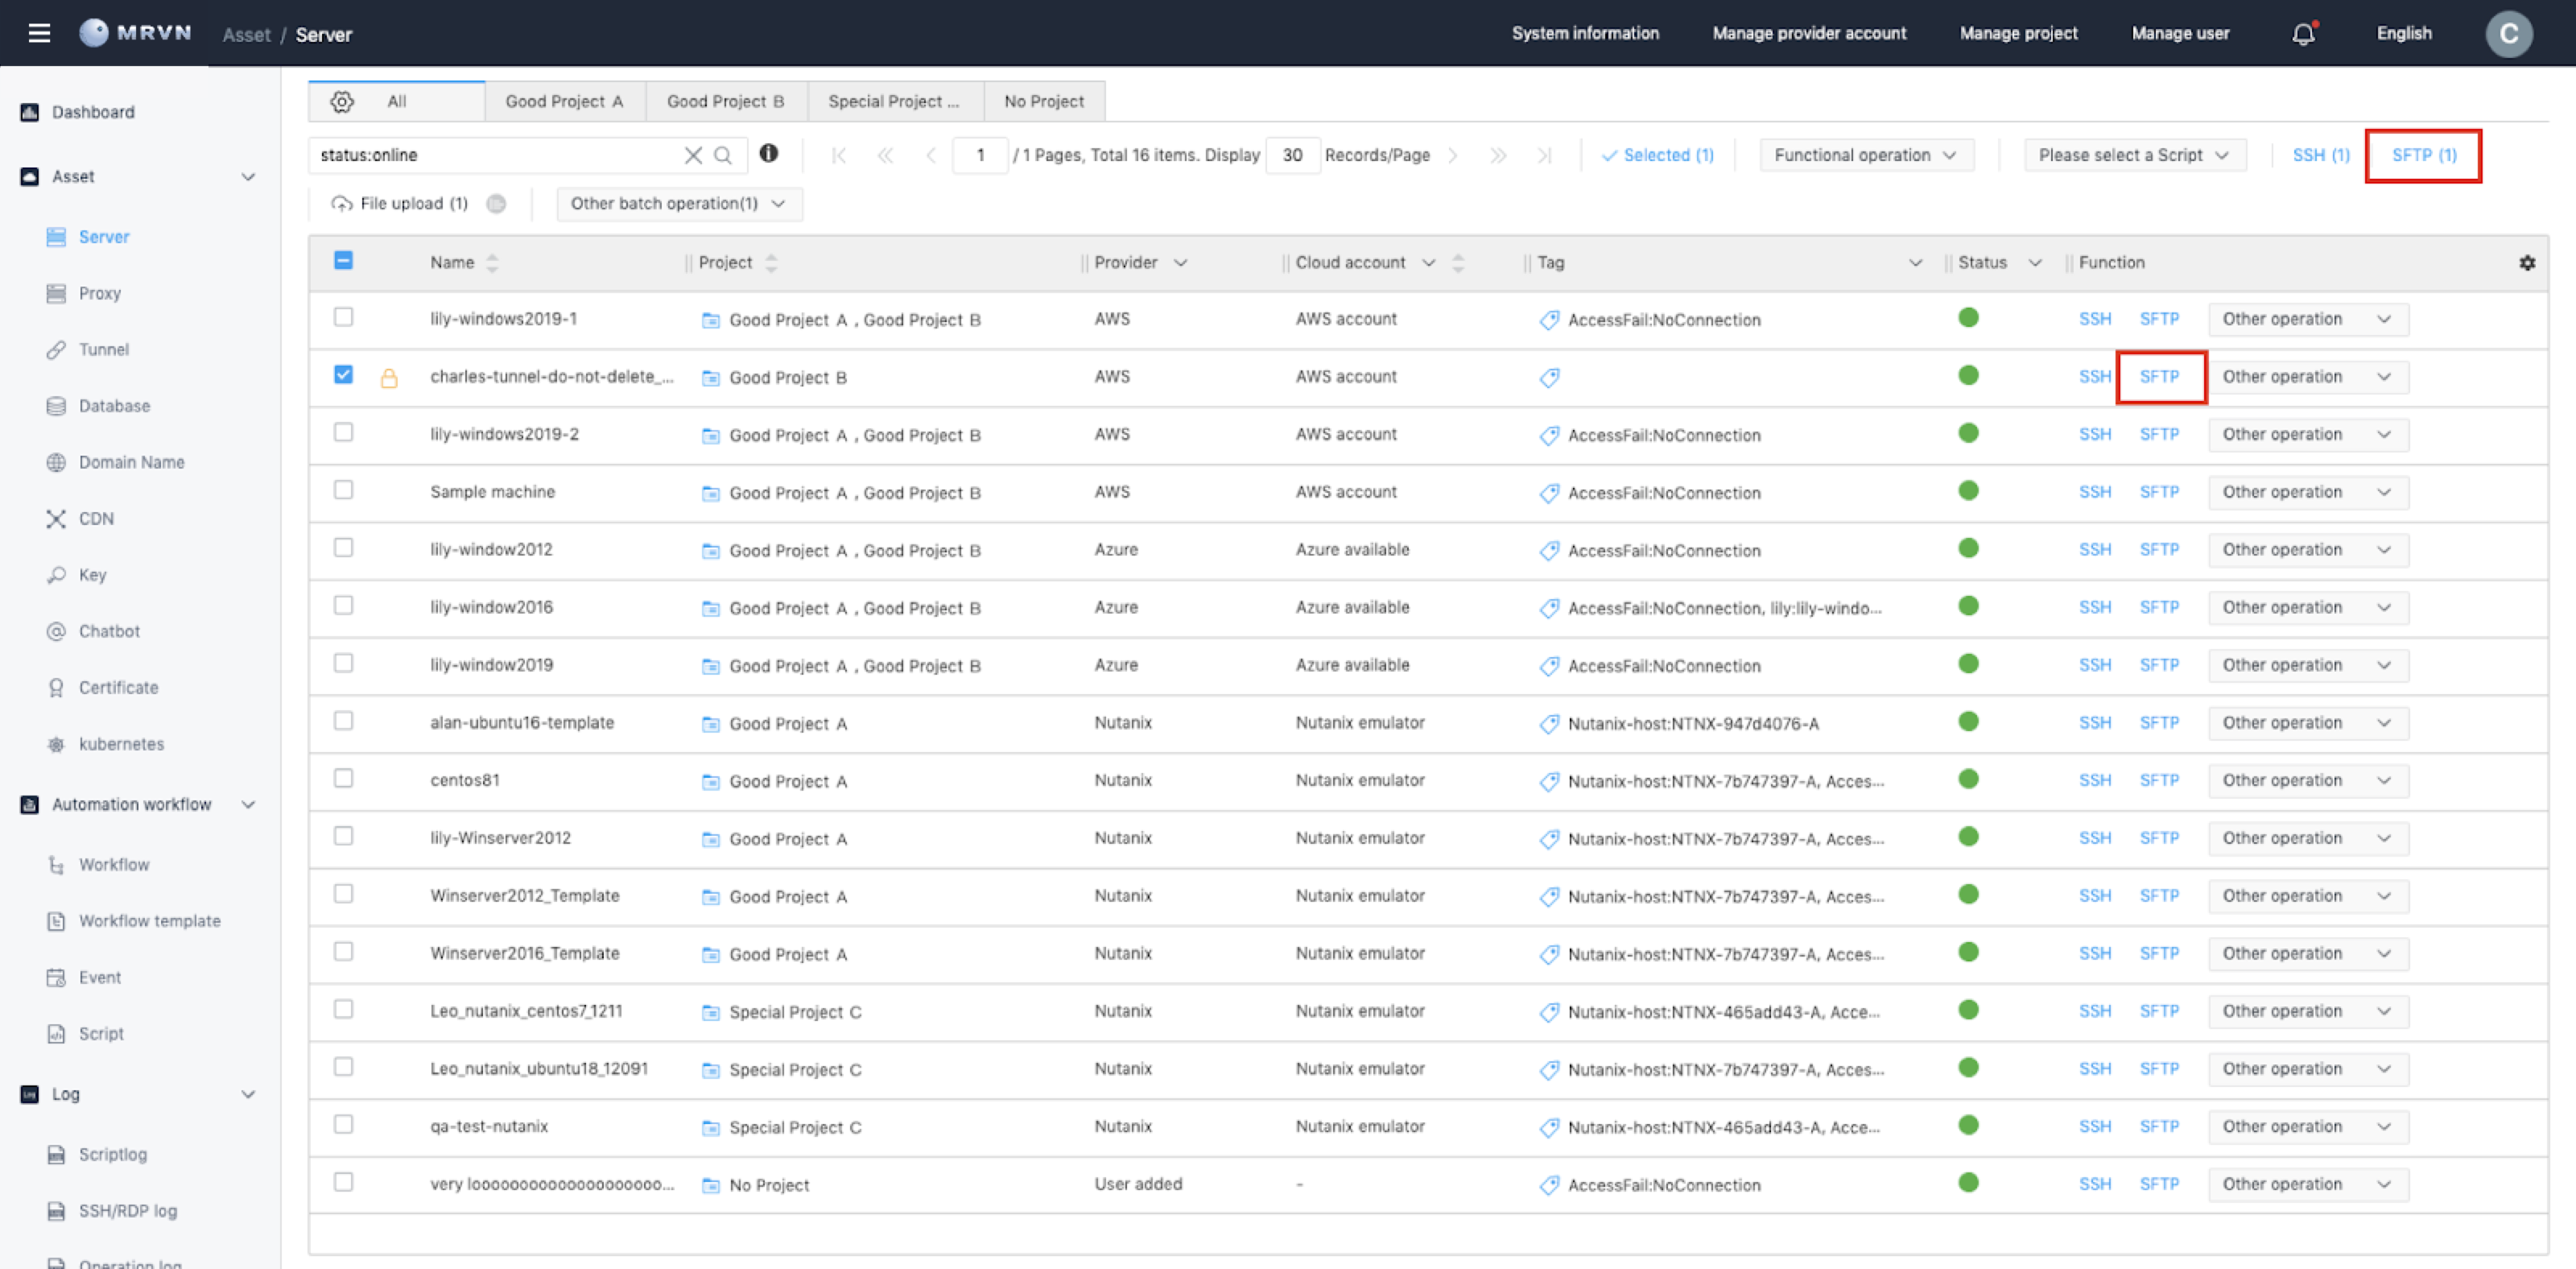Image resolution: width=2576 pixels, height=1269 pixels.
Task: Open table column settings gear
Action: pyautogui.click(x=2527, y=263)
